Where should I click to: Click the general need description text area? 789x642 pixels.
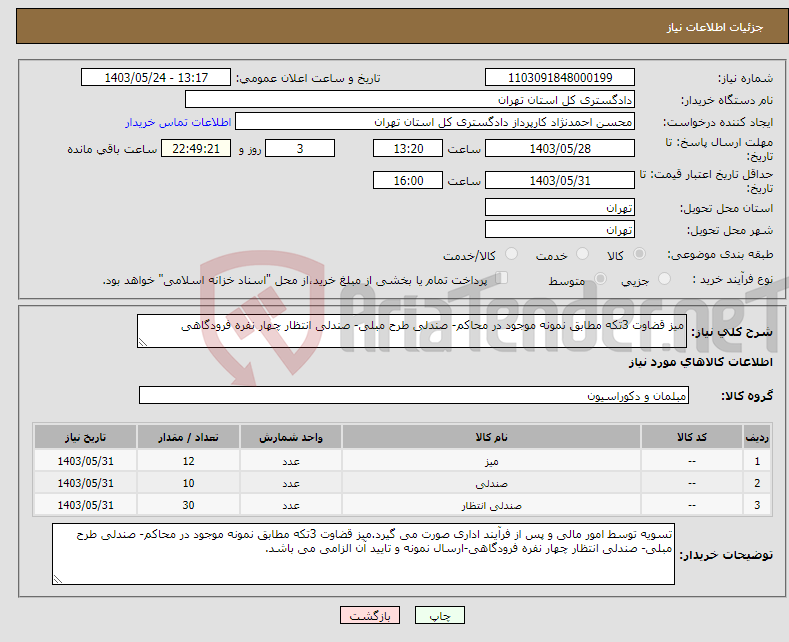(412, 331)
